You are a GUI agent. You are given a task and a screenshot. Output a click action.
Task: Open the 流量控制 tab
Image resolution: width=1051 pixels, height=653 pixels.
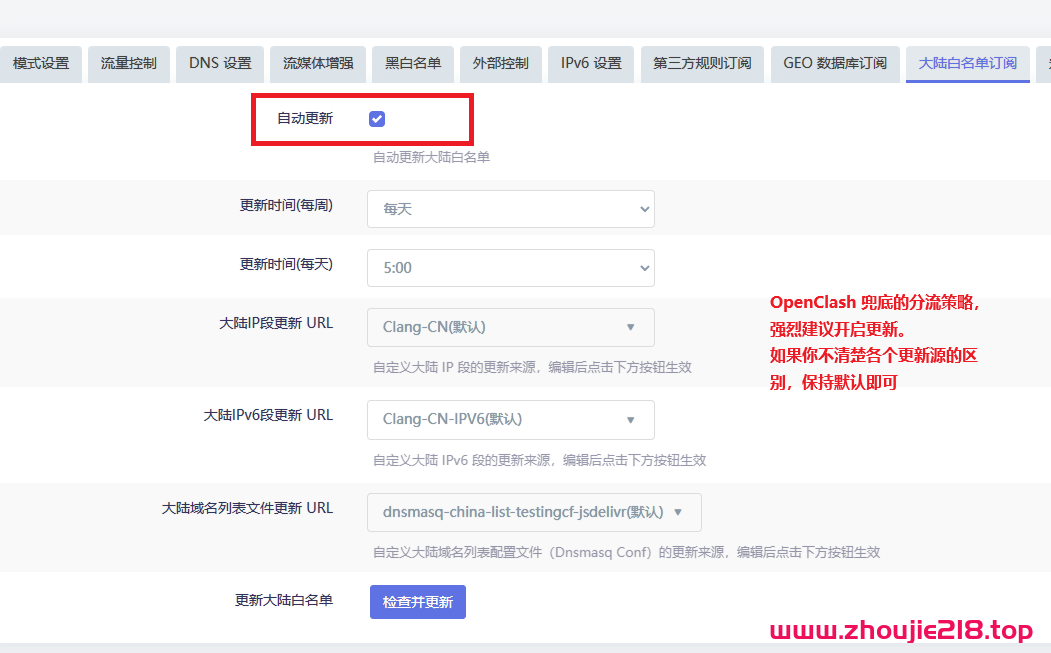[x=128, y=63]
